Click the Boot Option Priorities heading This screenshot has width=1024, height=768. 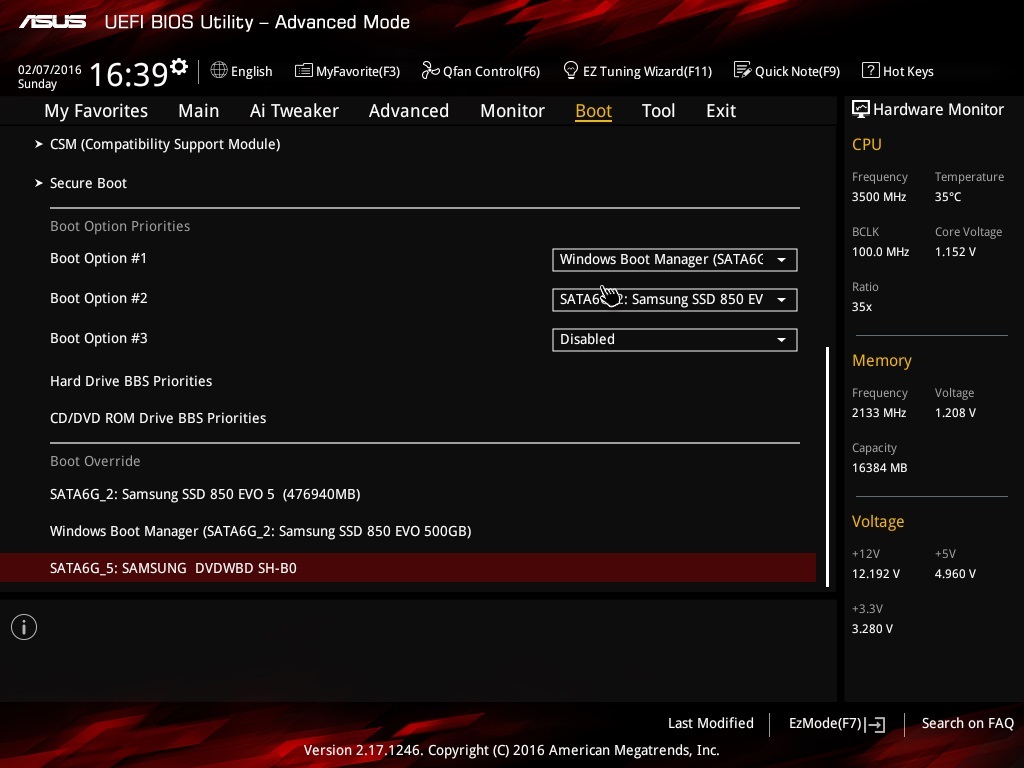(120, 226)
